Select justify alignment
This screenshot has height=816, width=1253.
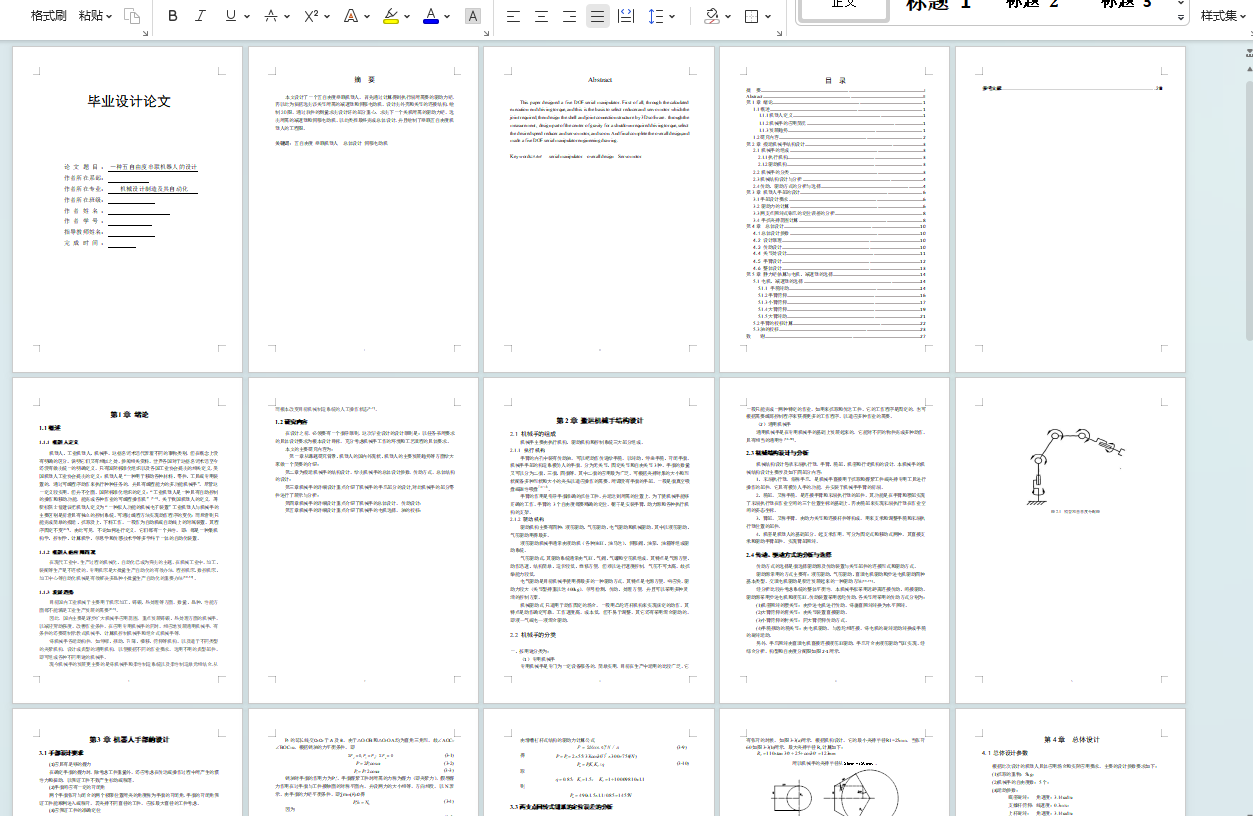tap(597, 16)
